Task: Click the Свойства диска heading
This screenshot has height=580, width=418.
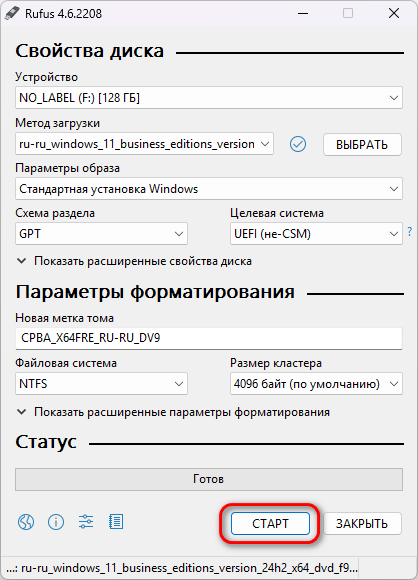Action: pyautogui.click(x=90, y=51)
